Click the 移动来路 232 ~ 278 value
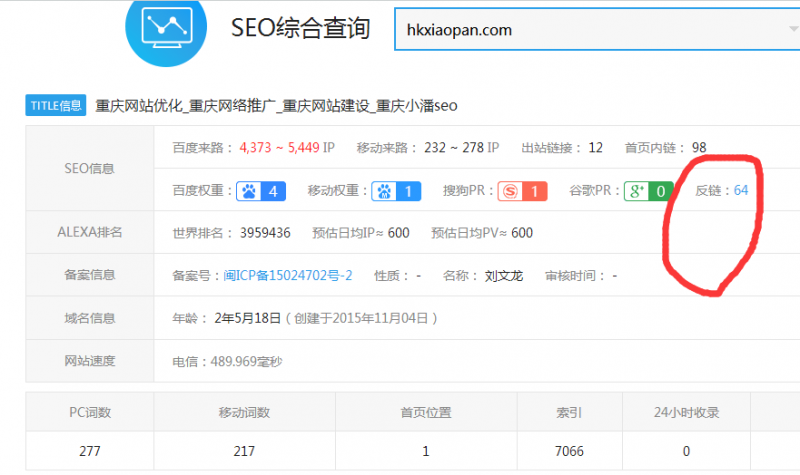The height and width of the screenshot is (475, 800). (x=454, y=148)
